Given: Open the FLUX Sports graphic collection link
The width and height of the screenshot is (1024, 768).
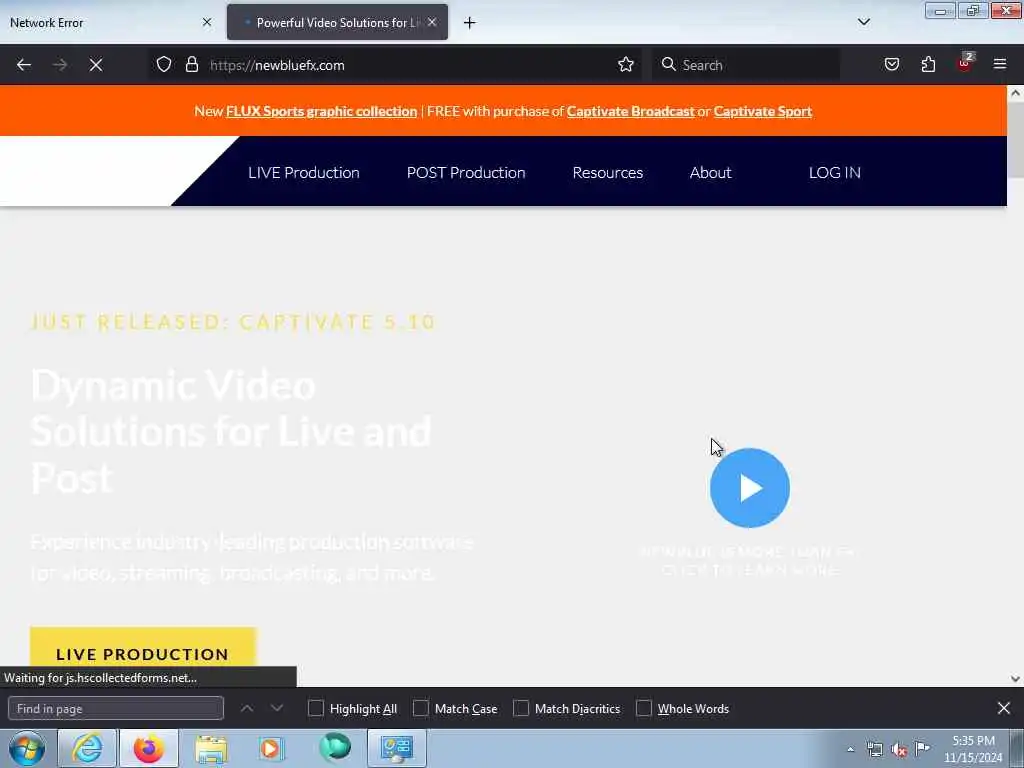Looking at the screenshot, I should [x=321, y=111].
